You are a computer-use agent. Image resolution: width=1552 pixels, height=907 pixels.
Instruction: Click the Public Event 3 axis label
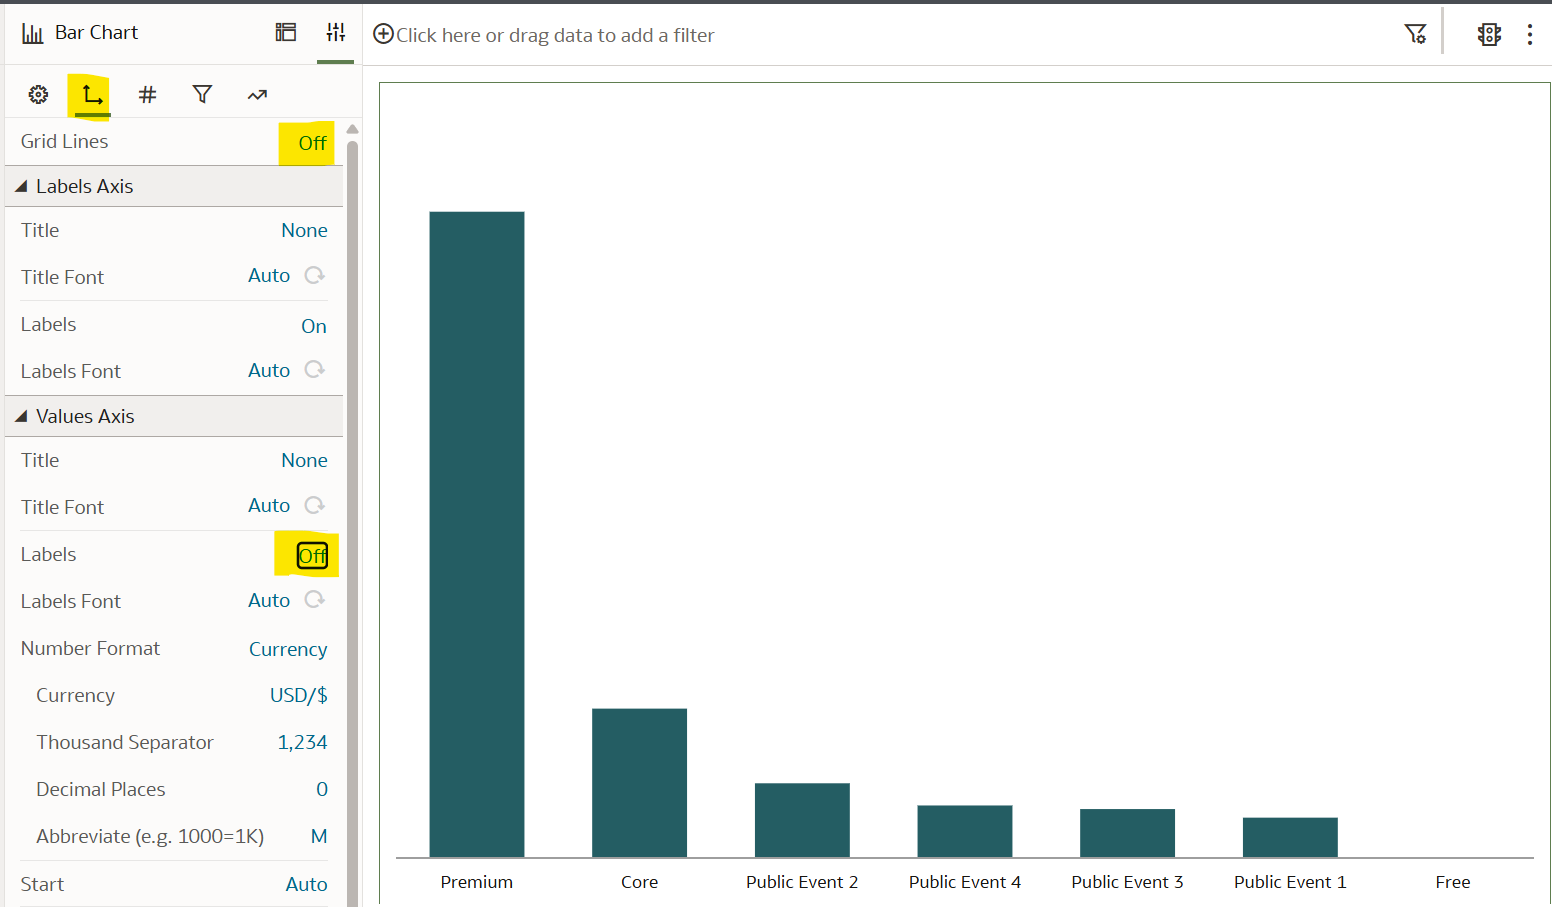pyautogui.click(x=1127, y=882)
